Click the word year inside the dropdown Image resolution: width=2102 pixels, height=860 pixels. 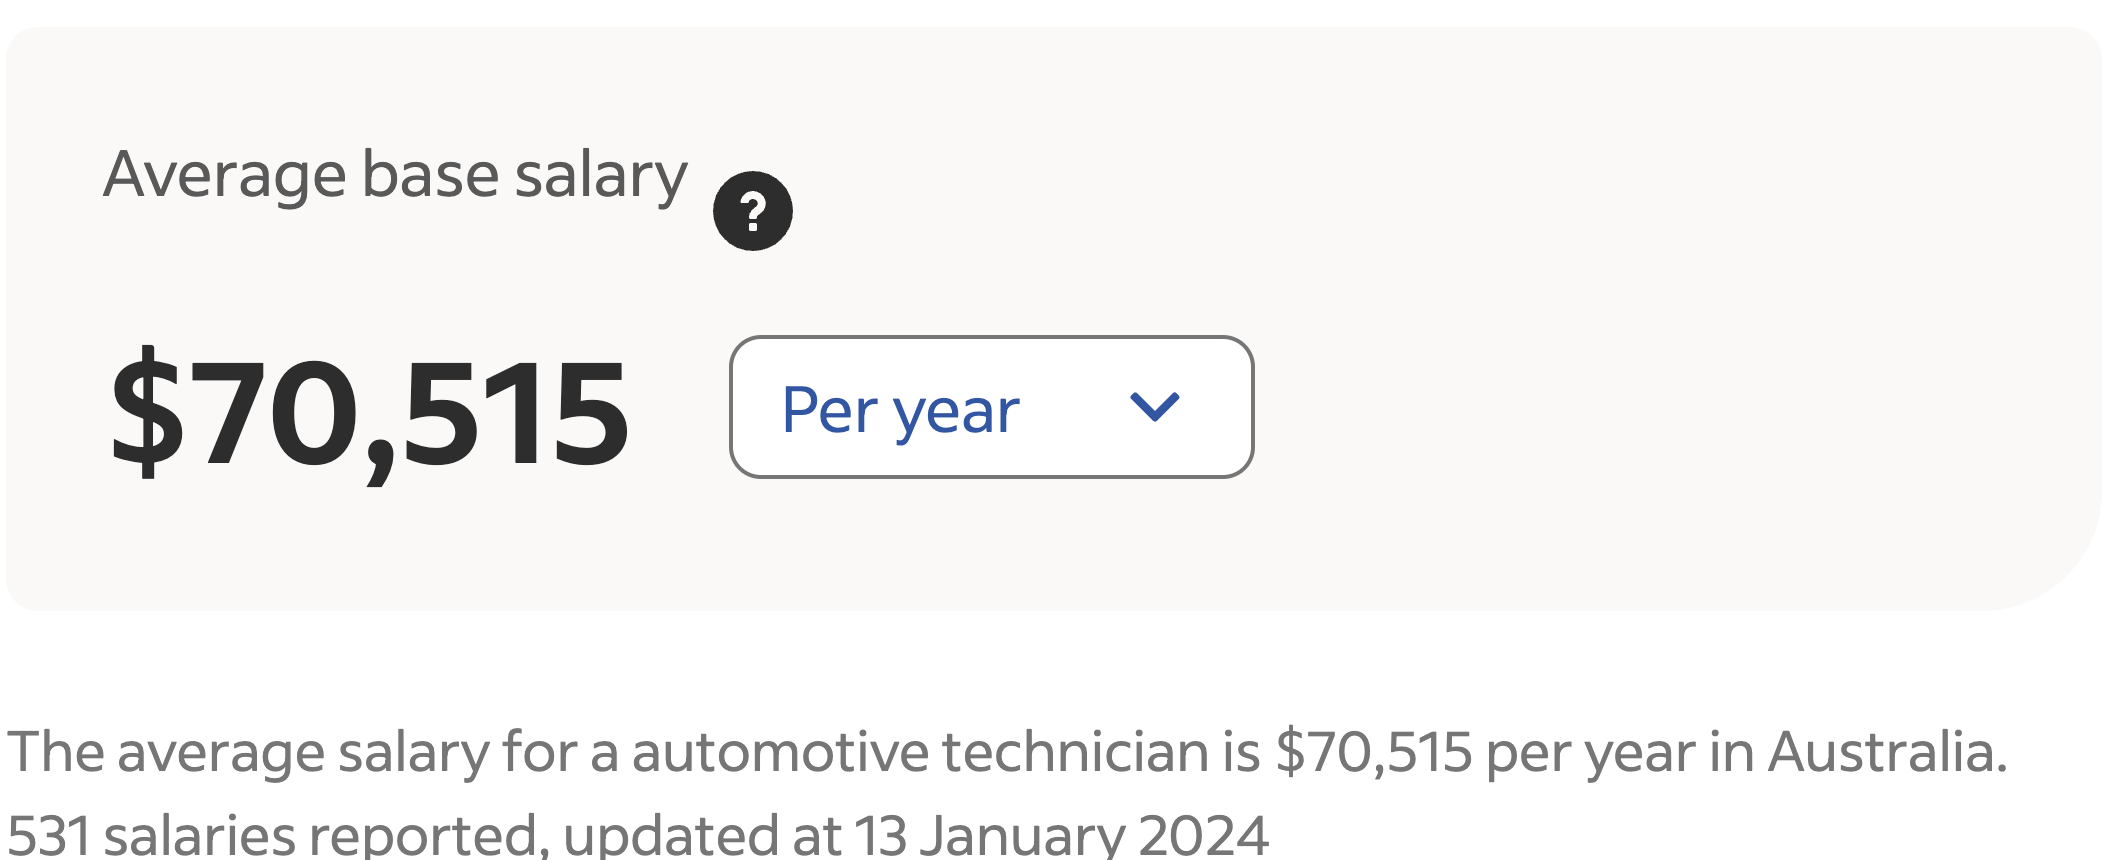[956, 412]
